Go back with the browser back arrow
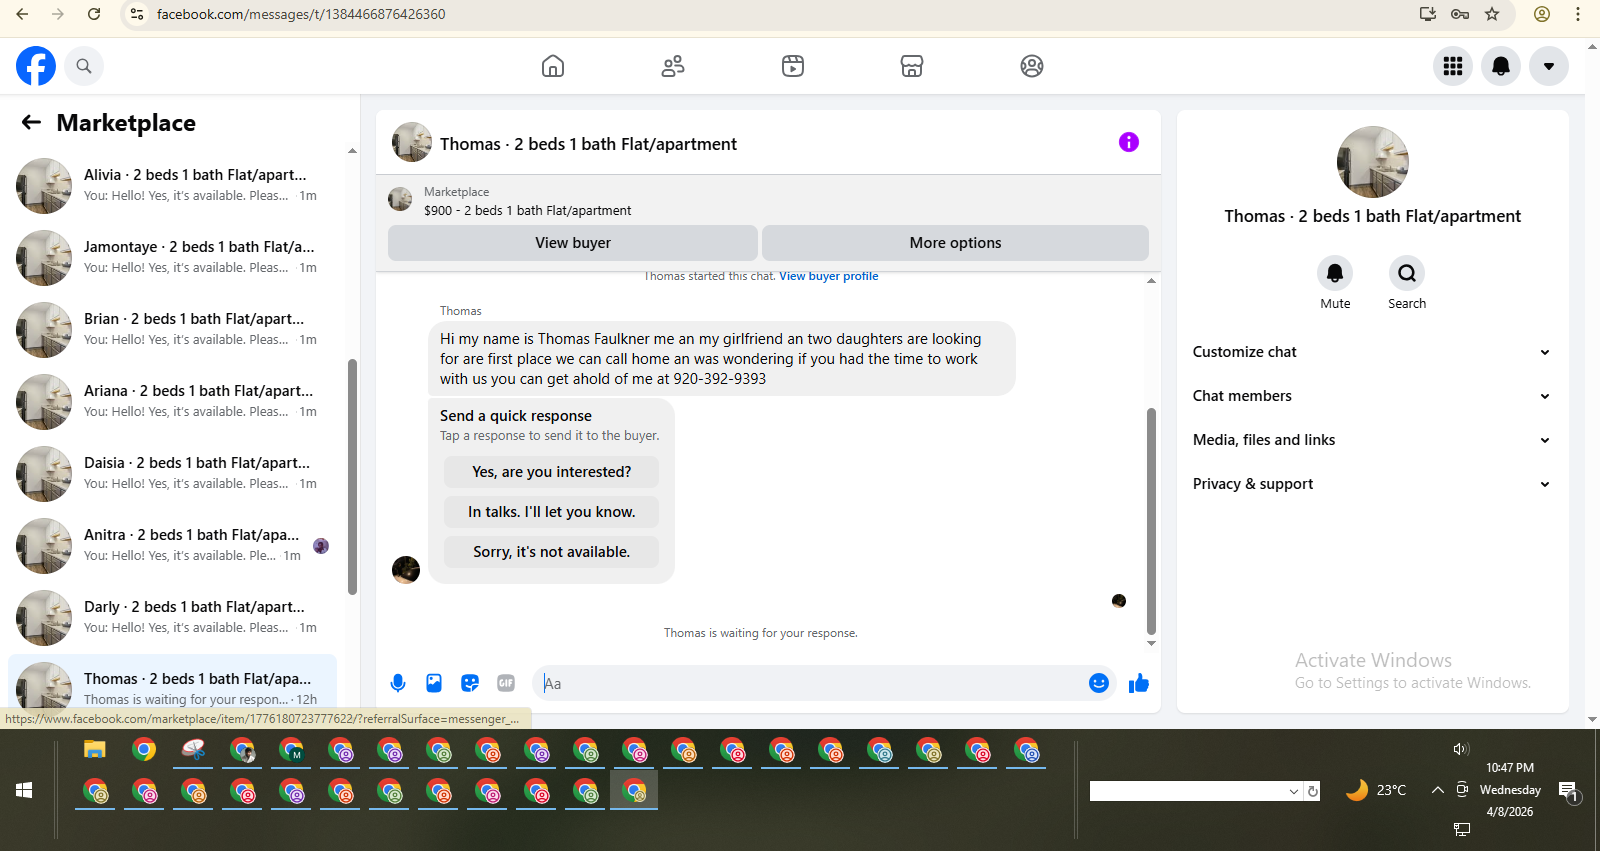Image resolution: width=1600 pixels, height=851 pixels. pos(22,14)
